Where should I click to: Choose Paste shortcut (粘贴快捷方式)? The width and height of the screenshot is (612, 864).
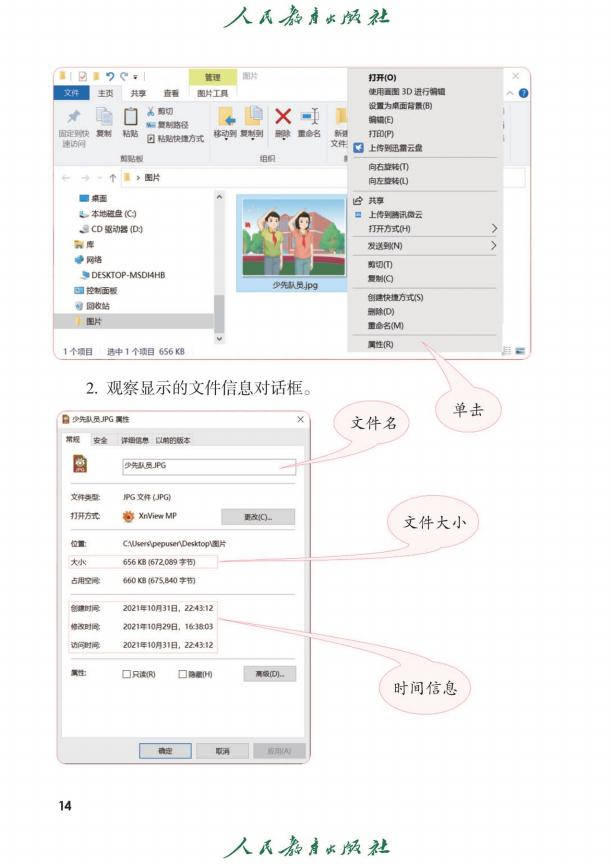[x=175, y=138]
